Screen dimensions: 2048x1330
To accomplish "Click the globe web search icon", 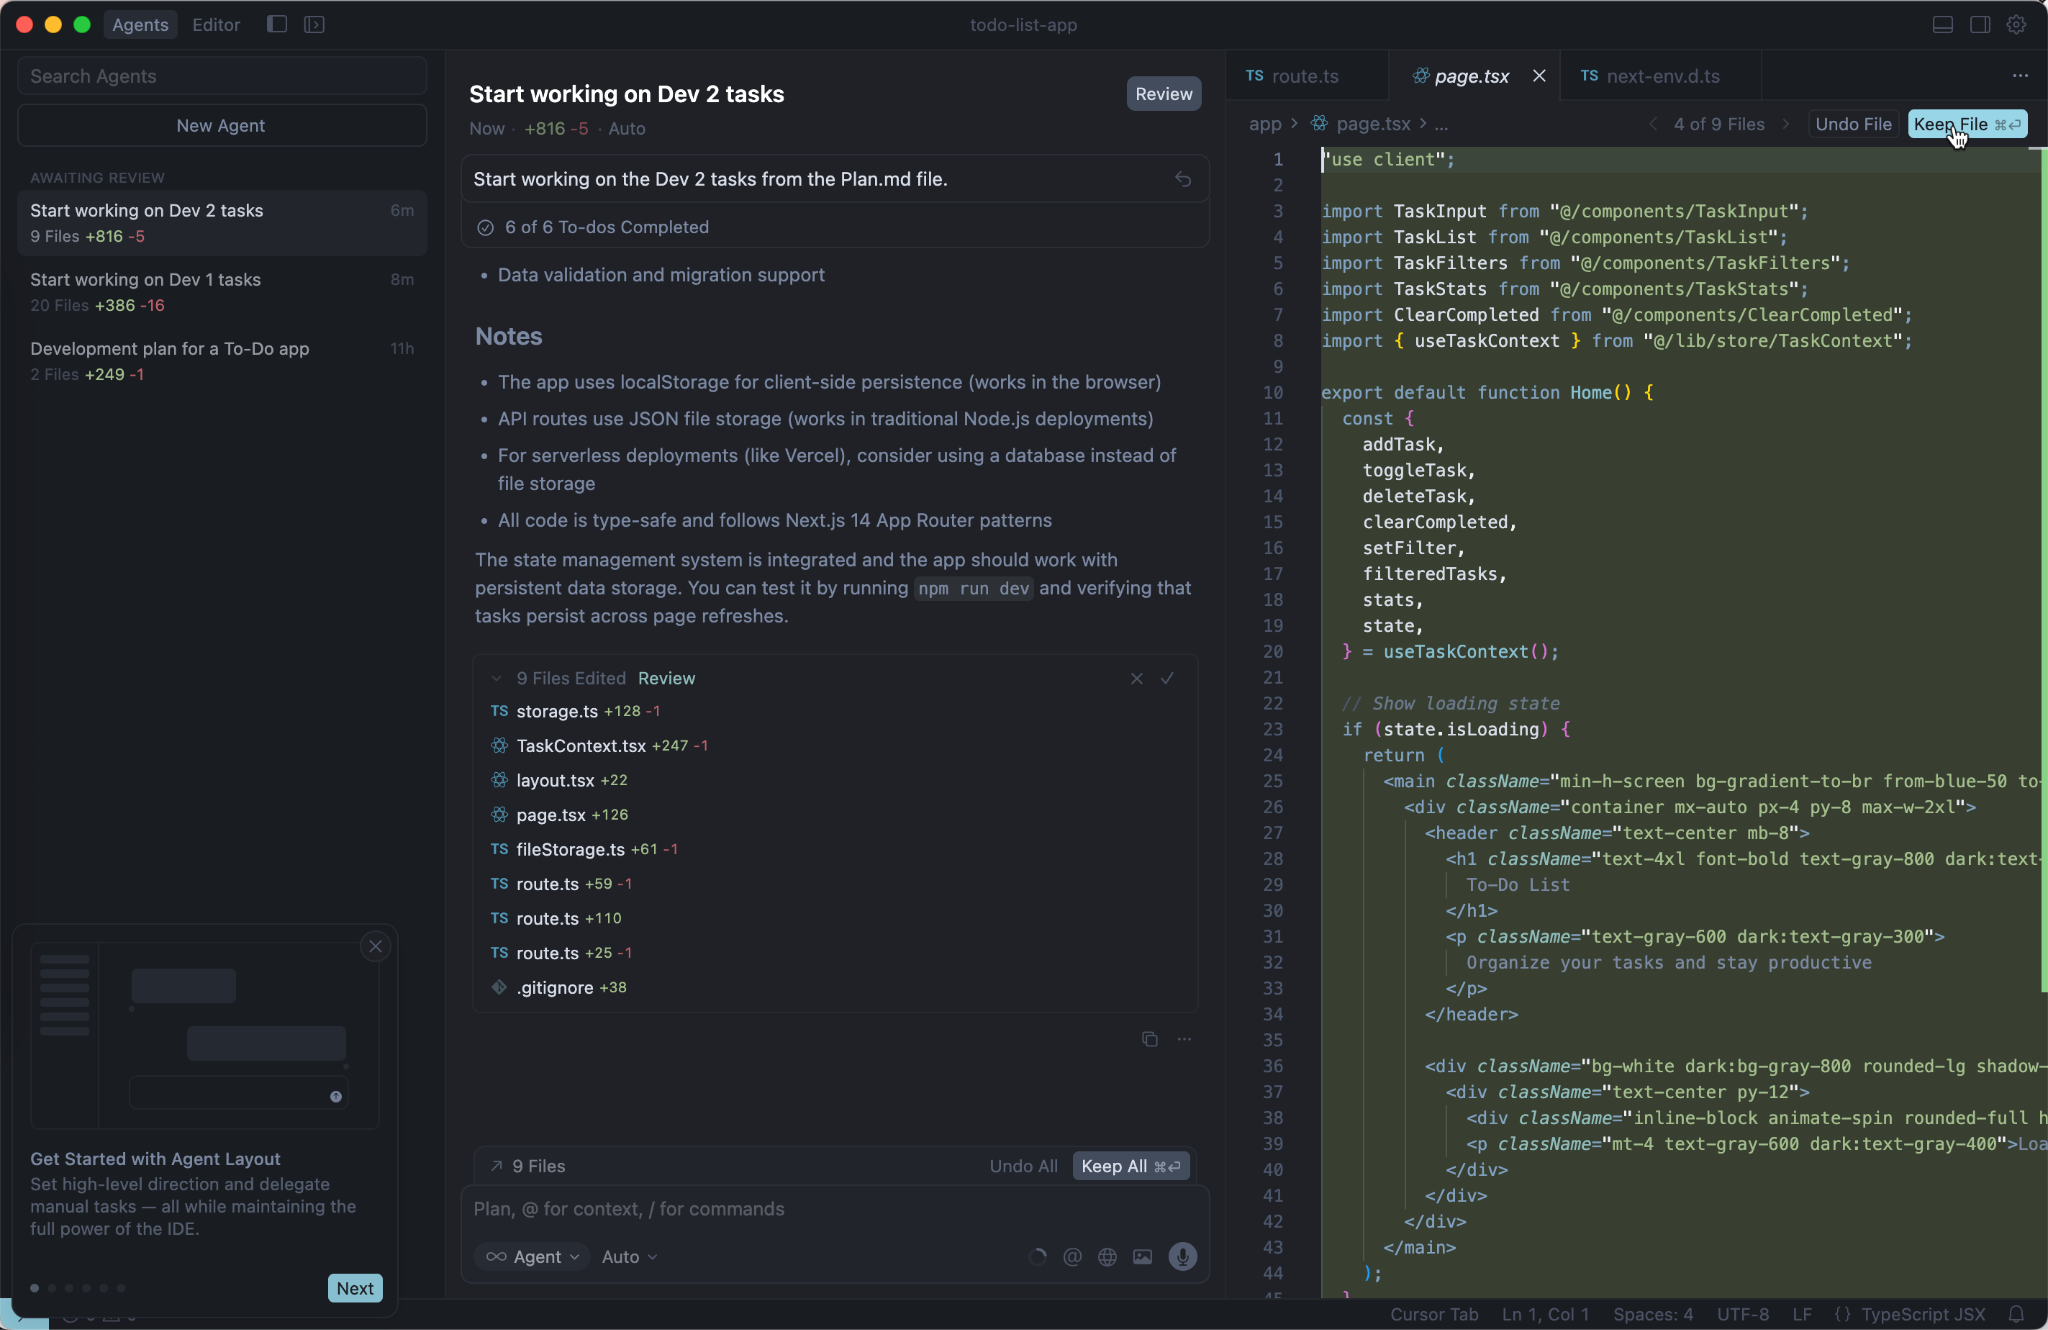I will point(1107,1257).
